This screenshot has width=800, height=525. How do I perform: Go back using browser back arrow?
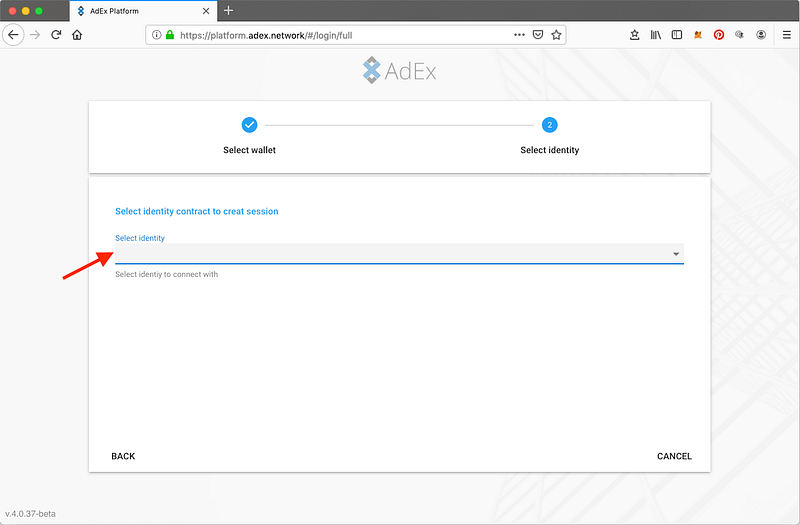point(13,35)
